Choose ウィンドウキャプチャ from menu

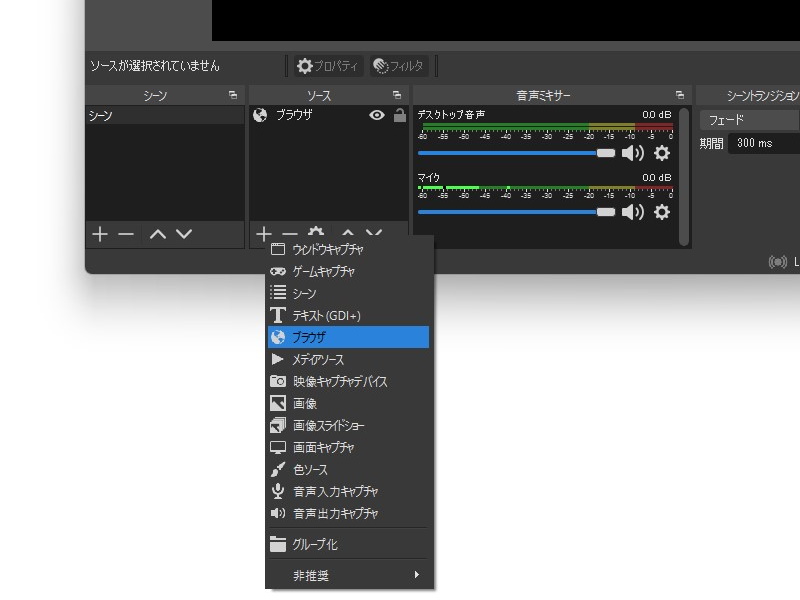[x=348, y=249]
